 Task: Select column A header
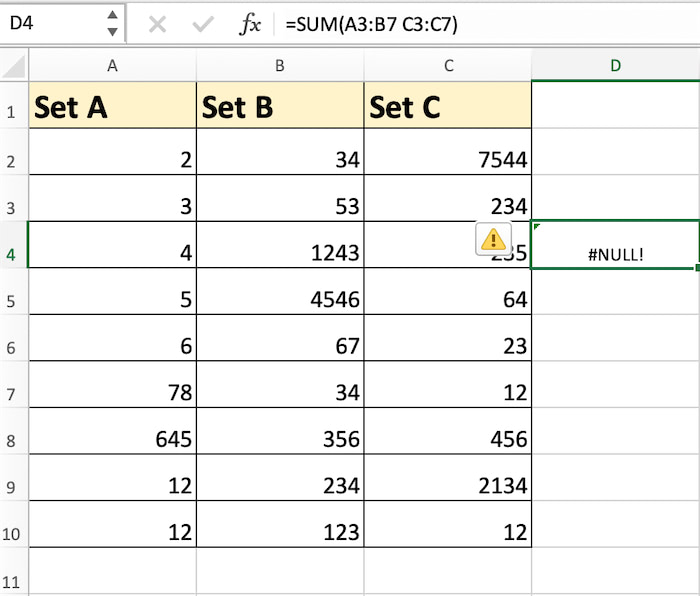tap(112, 66)
